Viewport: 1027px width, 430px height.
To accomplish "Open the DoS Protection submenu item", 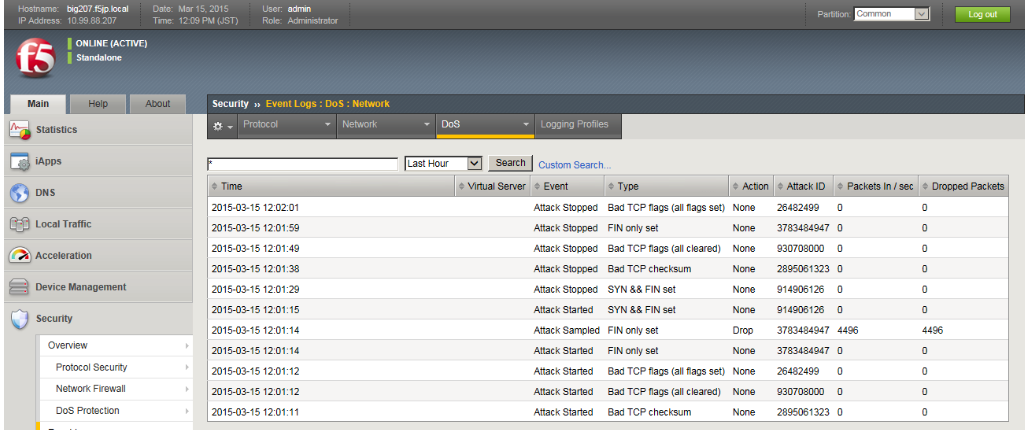I will coord(115,411).
